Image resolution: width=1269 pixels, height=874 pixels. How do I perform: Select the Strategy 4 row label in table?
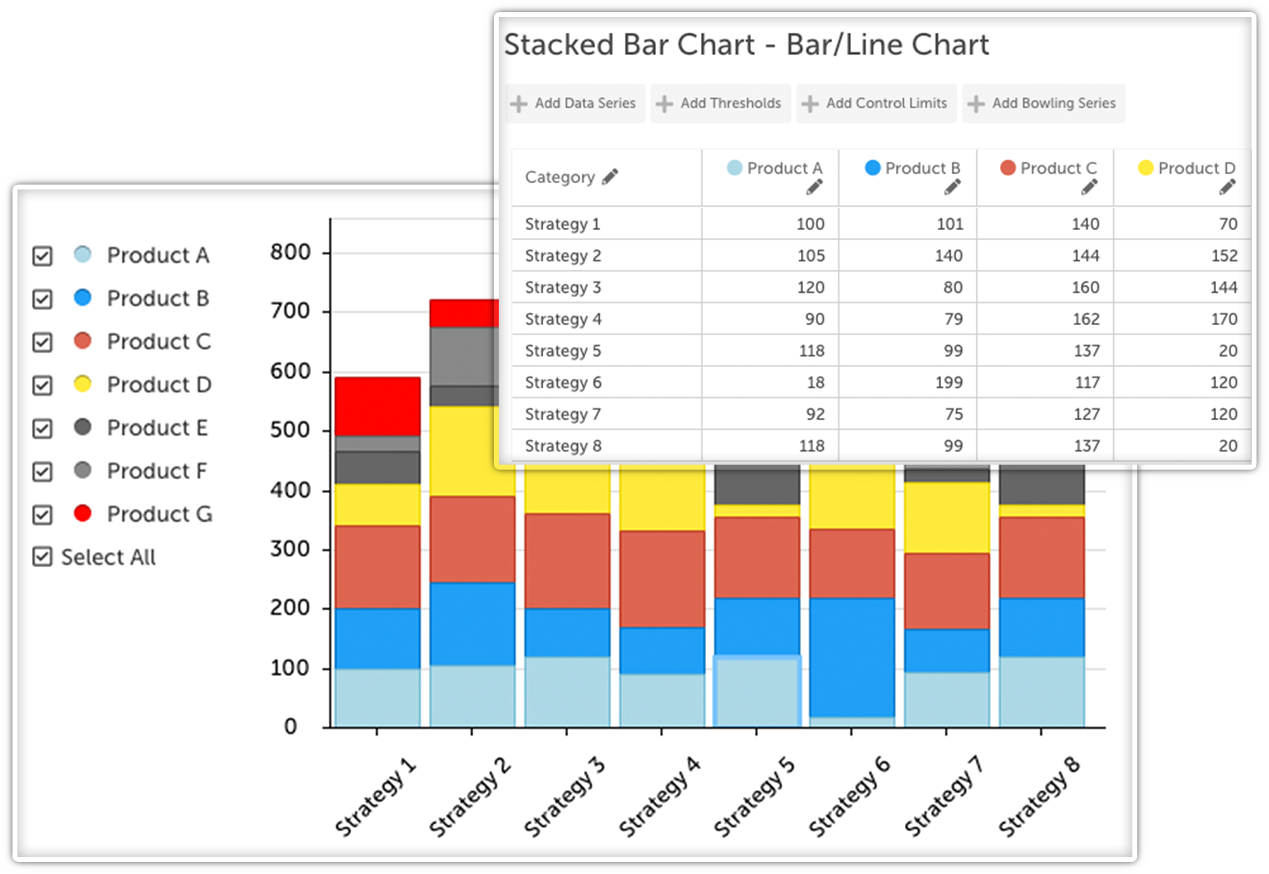[x=563, y=319]
